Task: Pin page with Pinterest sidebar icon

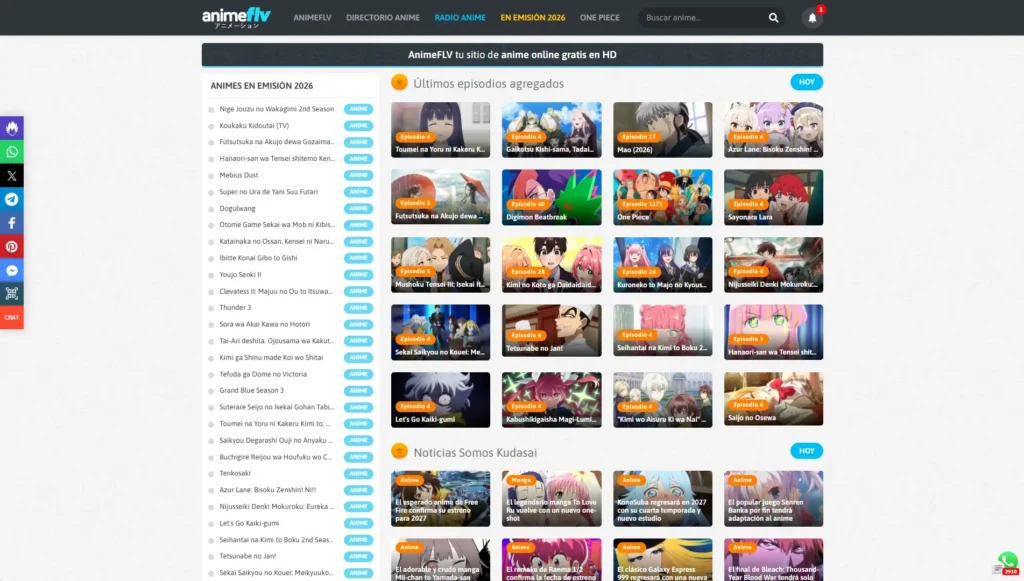Action: coord(12,247)
